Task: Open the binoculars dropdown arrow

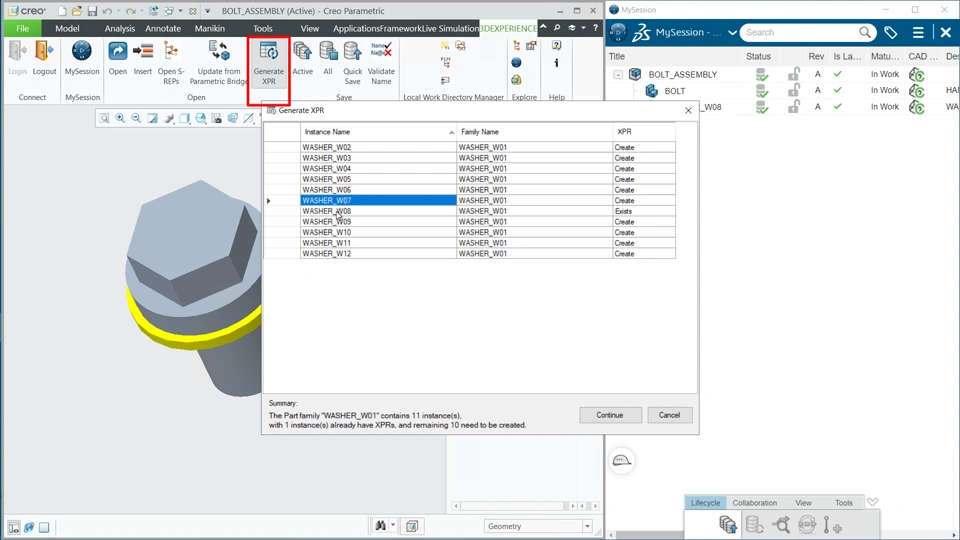Action: (x=393, y=525)
